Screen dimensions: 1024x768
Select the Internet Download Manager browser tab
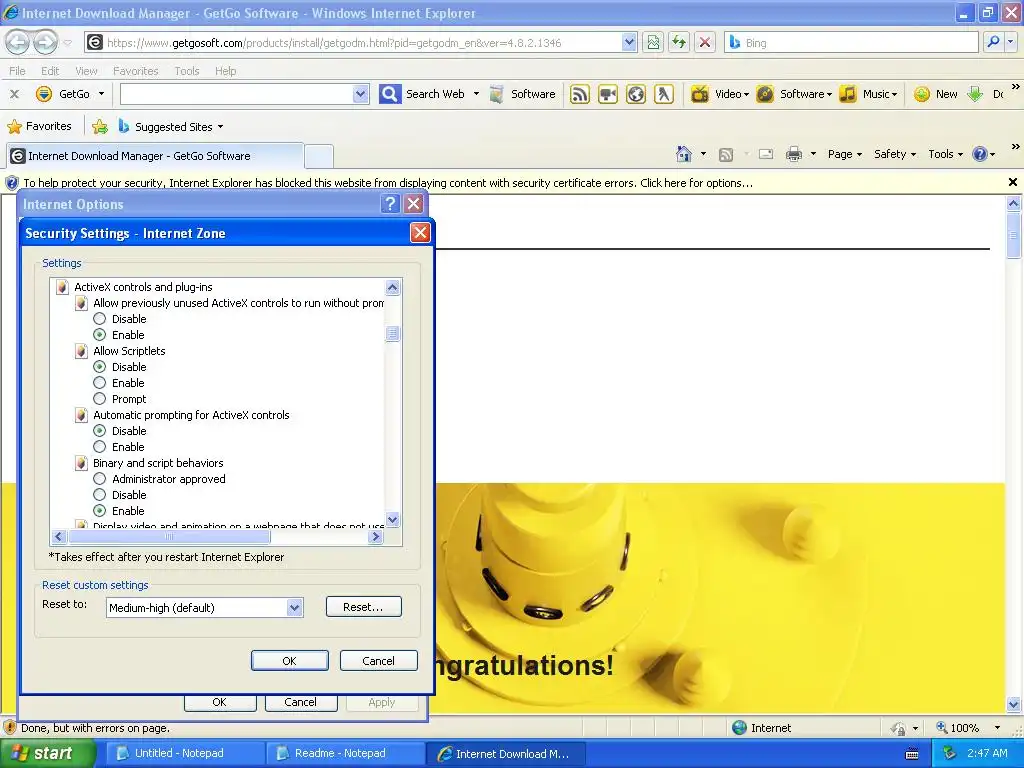click(x=155, y=156)
